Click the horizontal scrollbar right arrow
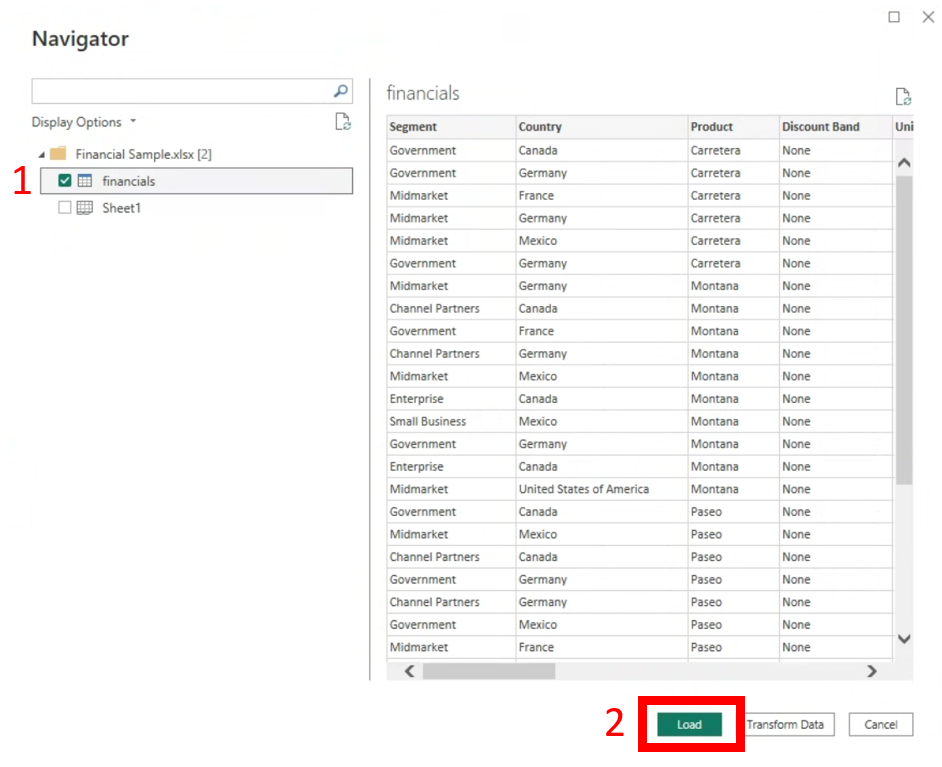Screen dimensions: 942x767 click(x=872, y=671)
